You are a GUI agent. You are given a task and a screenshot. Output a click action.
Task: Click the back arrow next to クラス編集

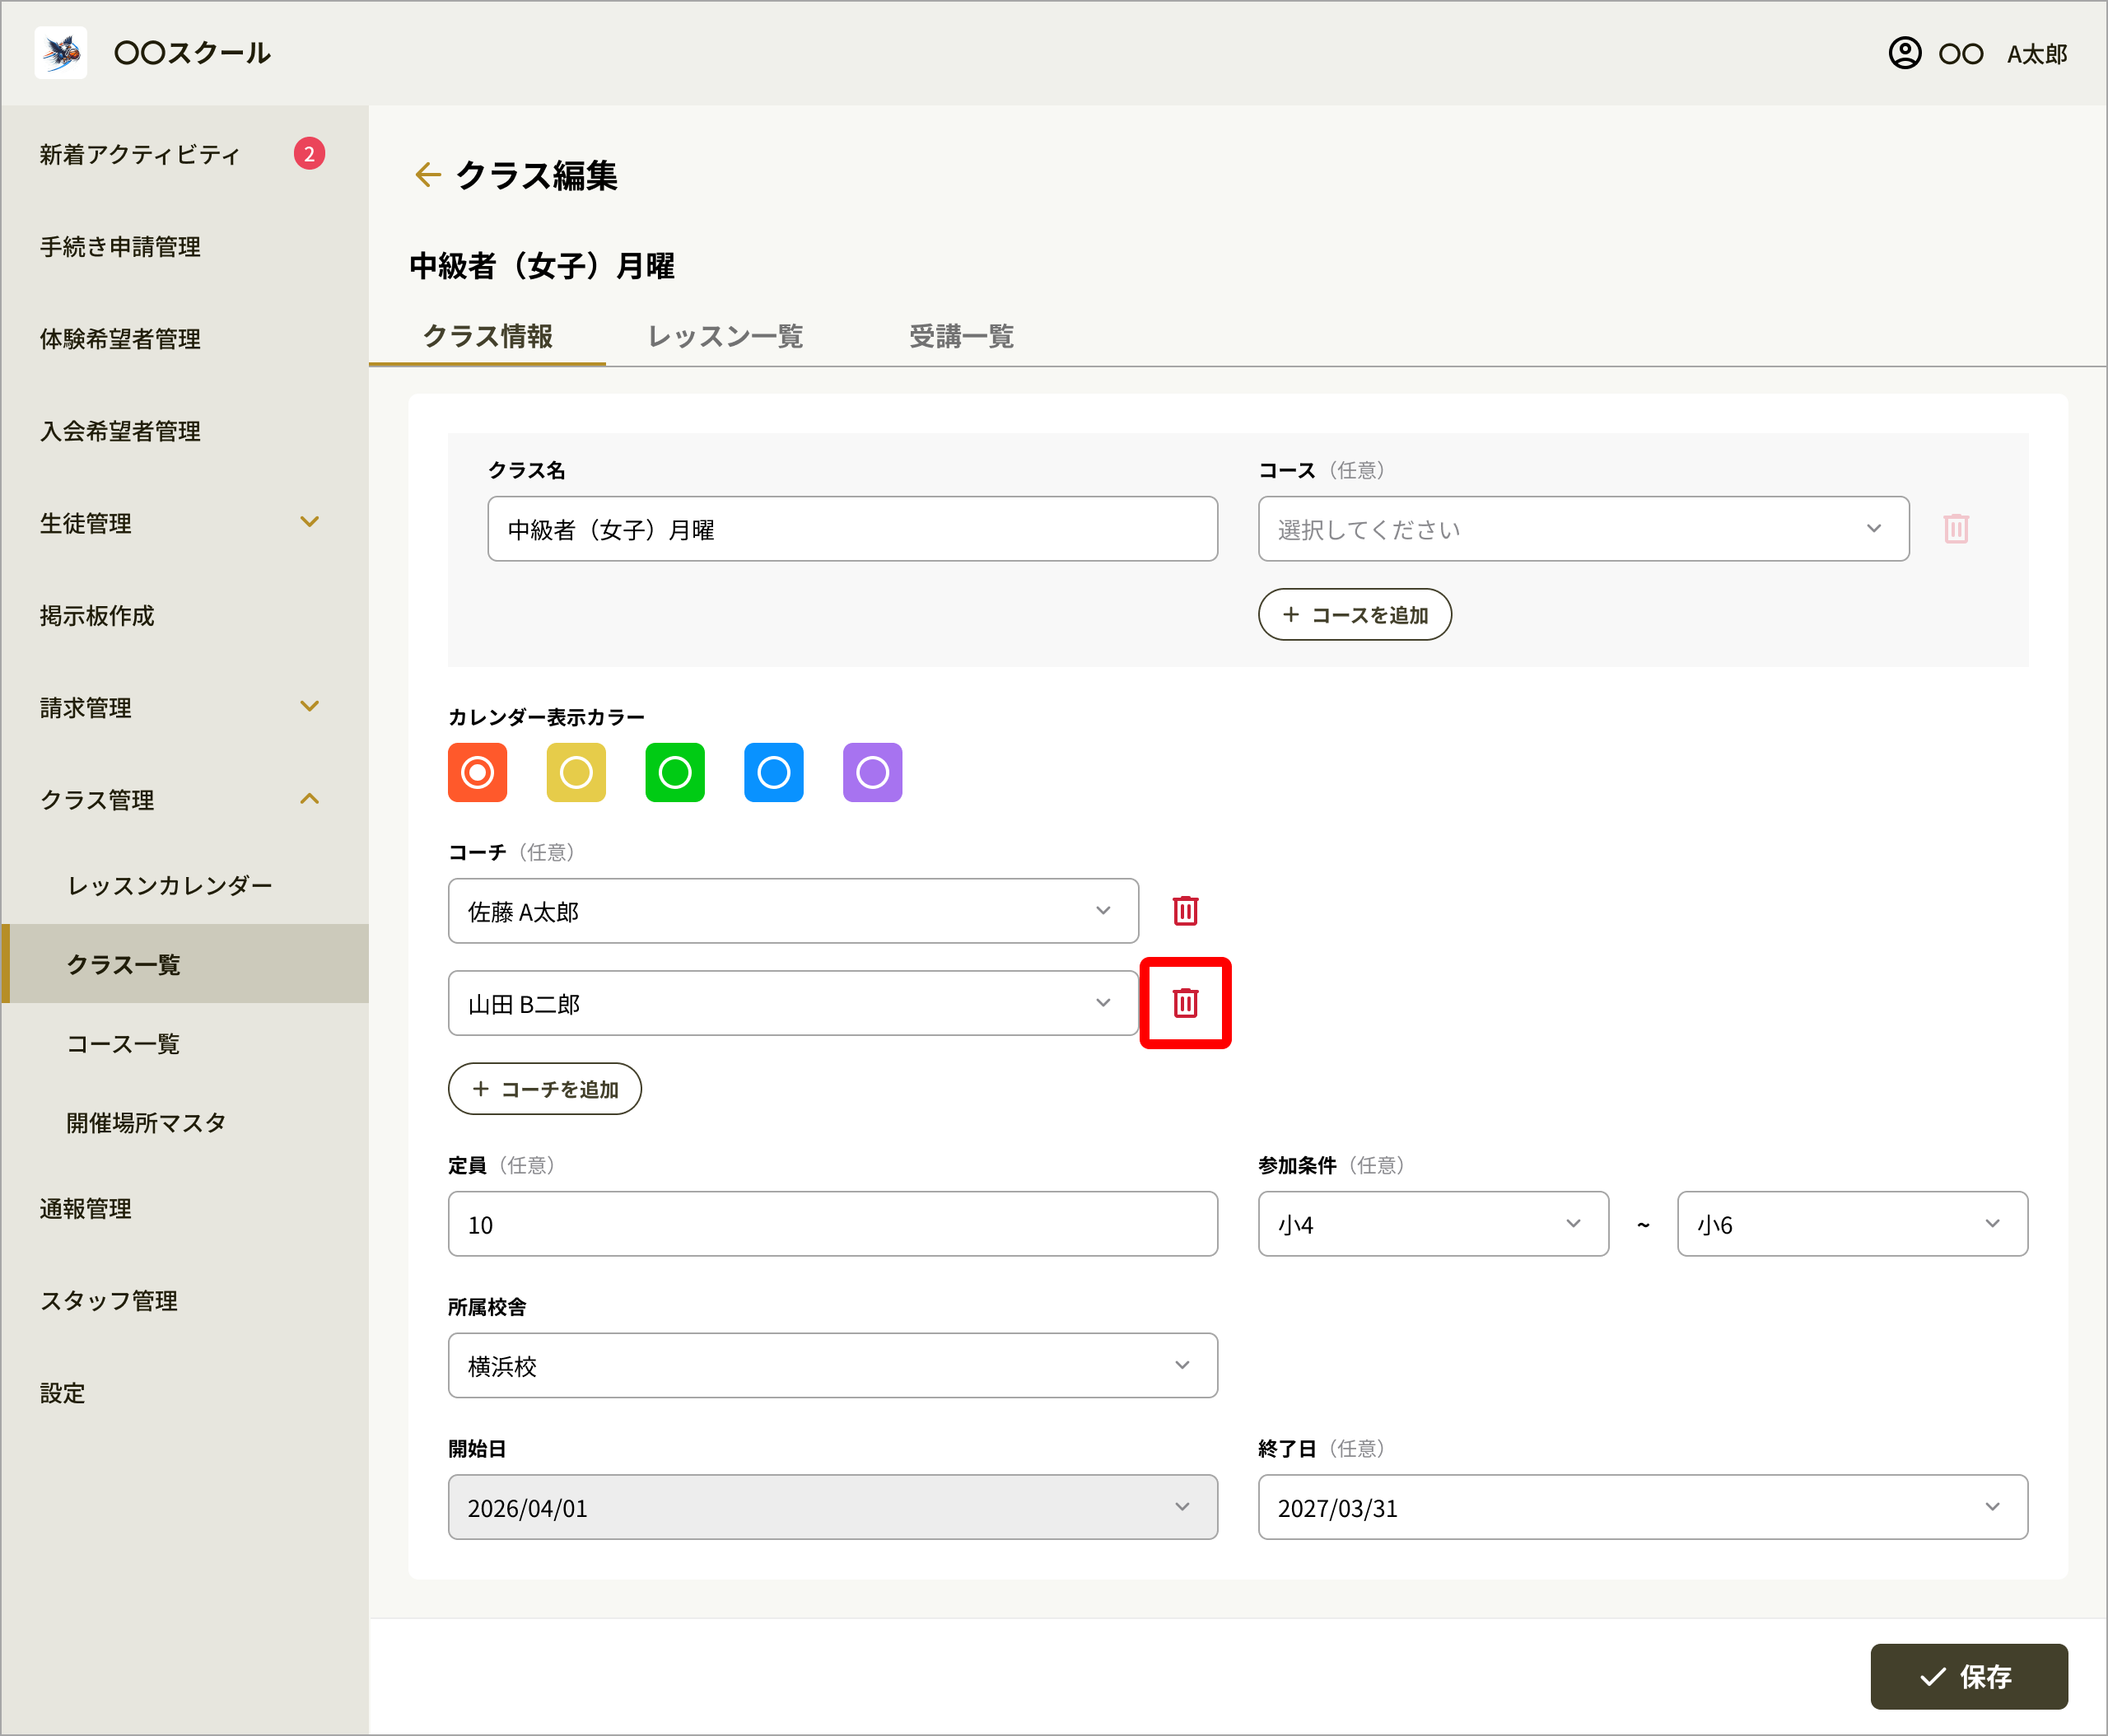[428, 175]
